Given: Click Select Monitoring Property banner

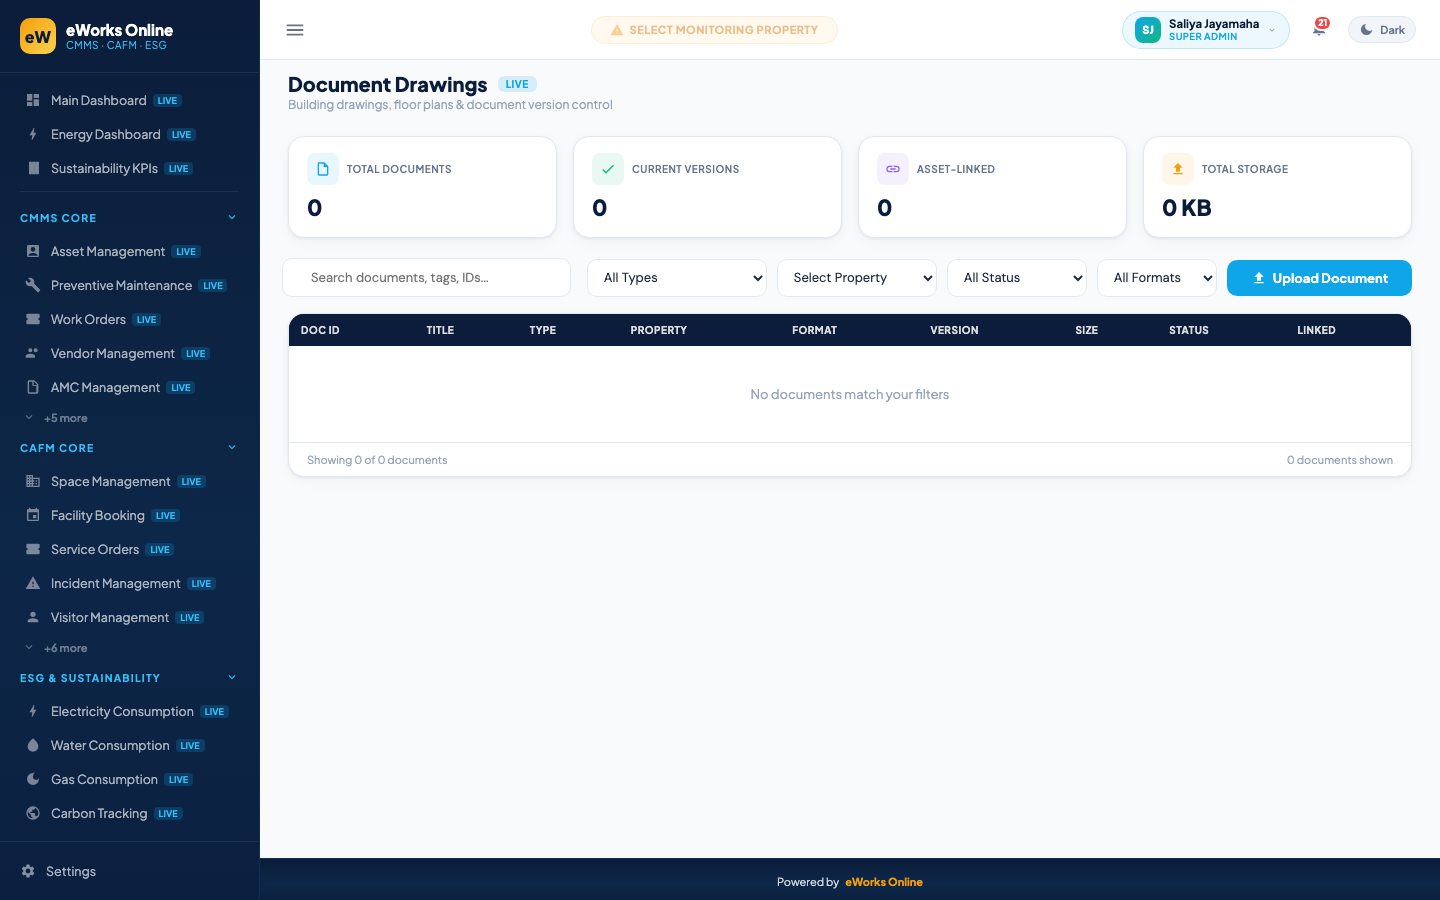Looking at the screenshot, I should tap(714, 30).
